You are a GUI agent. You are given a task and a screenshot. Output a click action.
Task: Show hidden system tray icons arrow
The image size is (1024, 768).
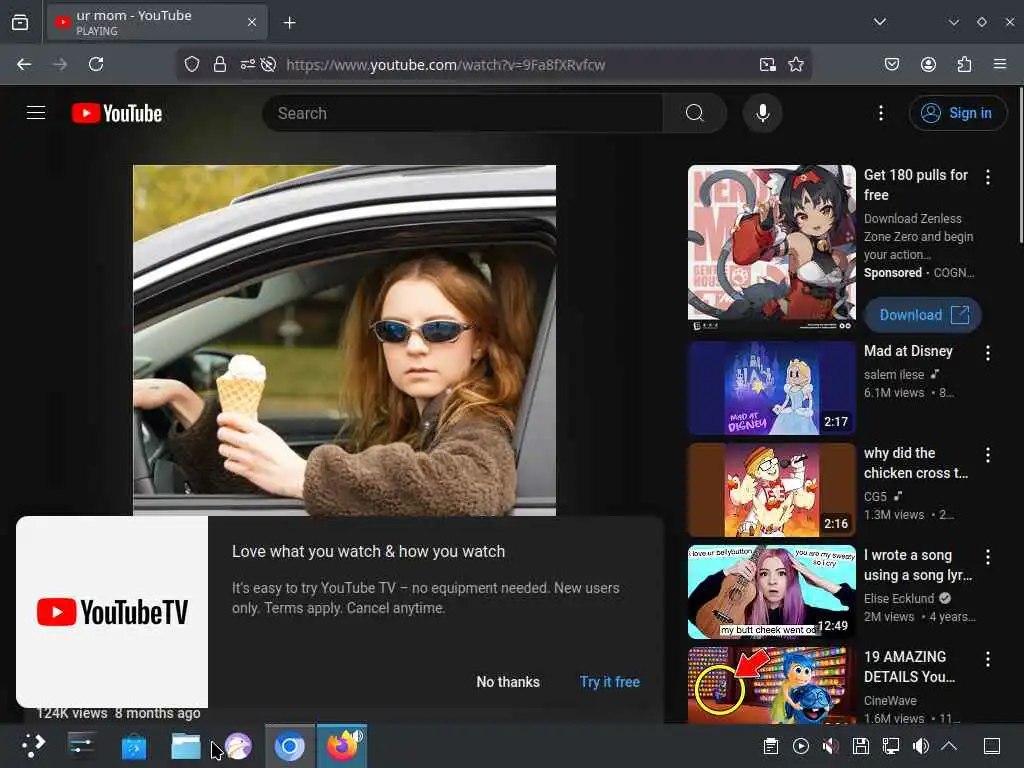(x=949, y=746)
